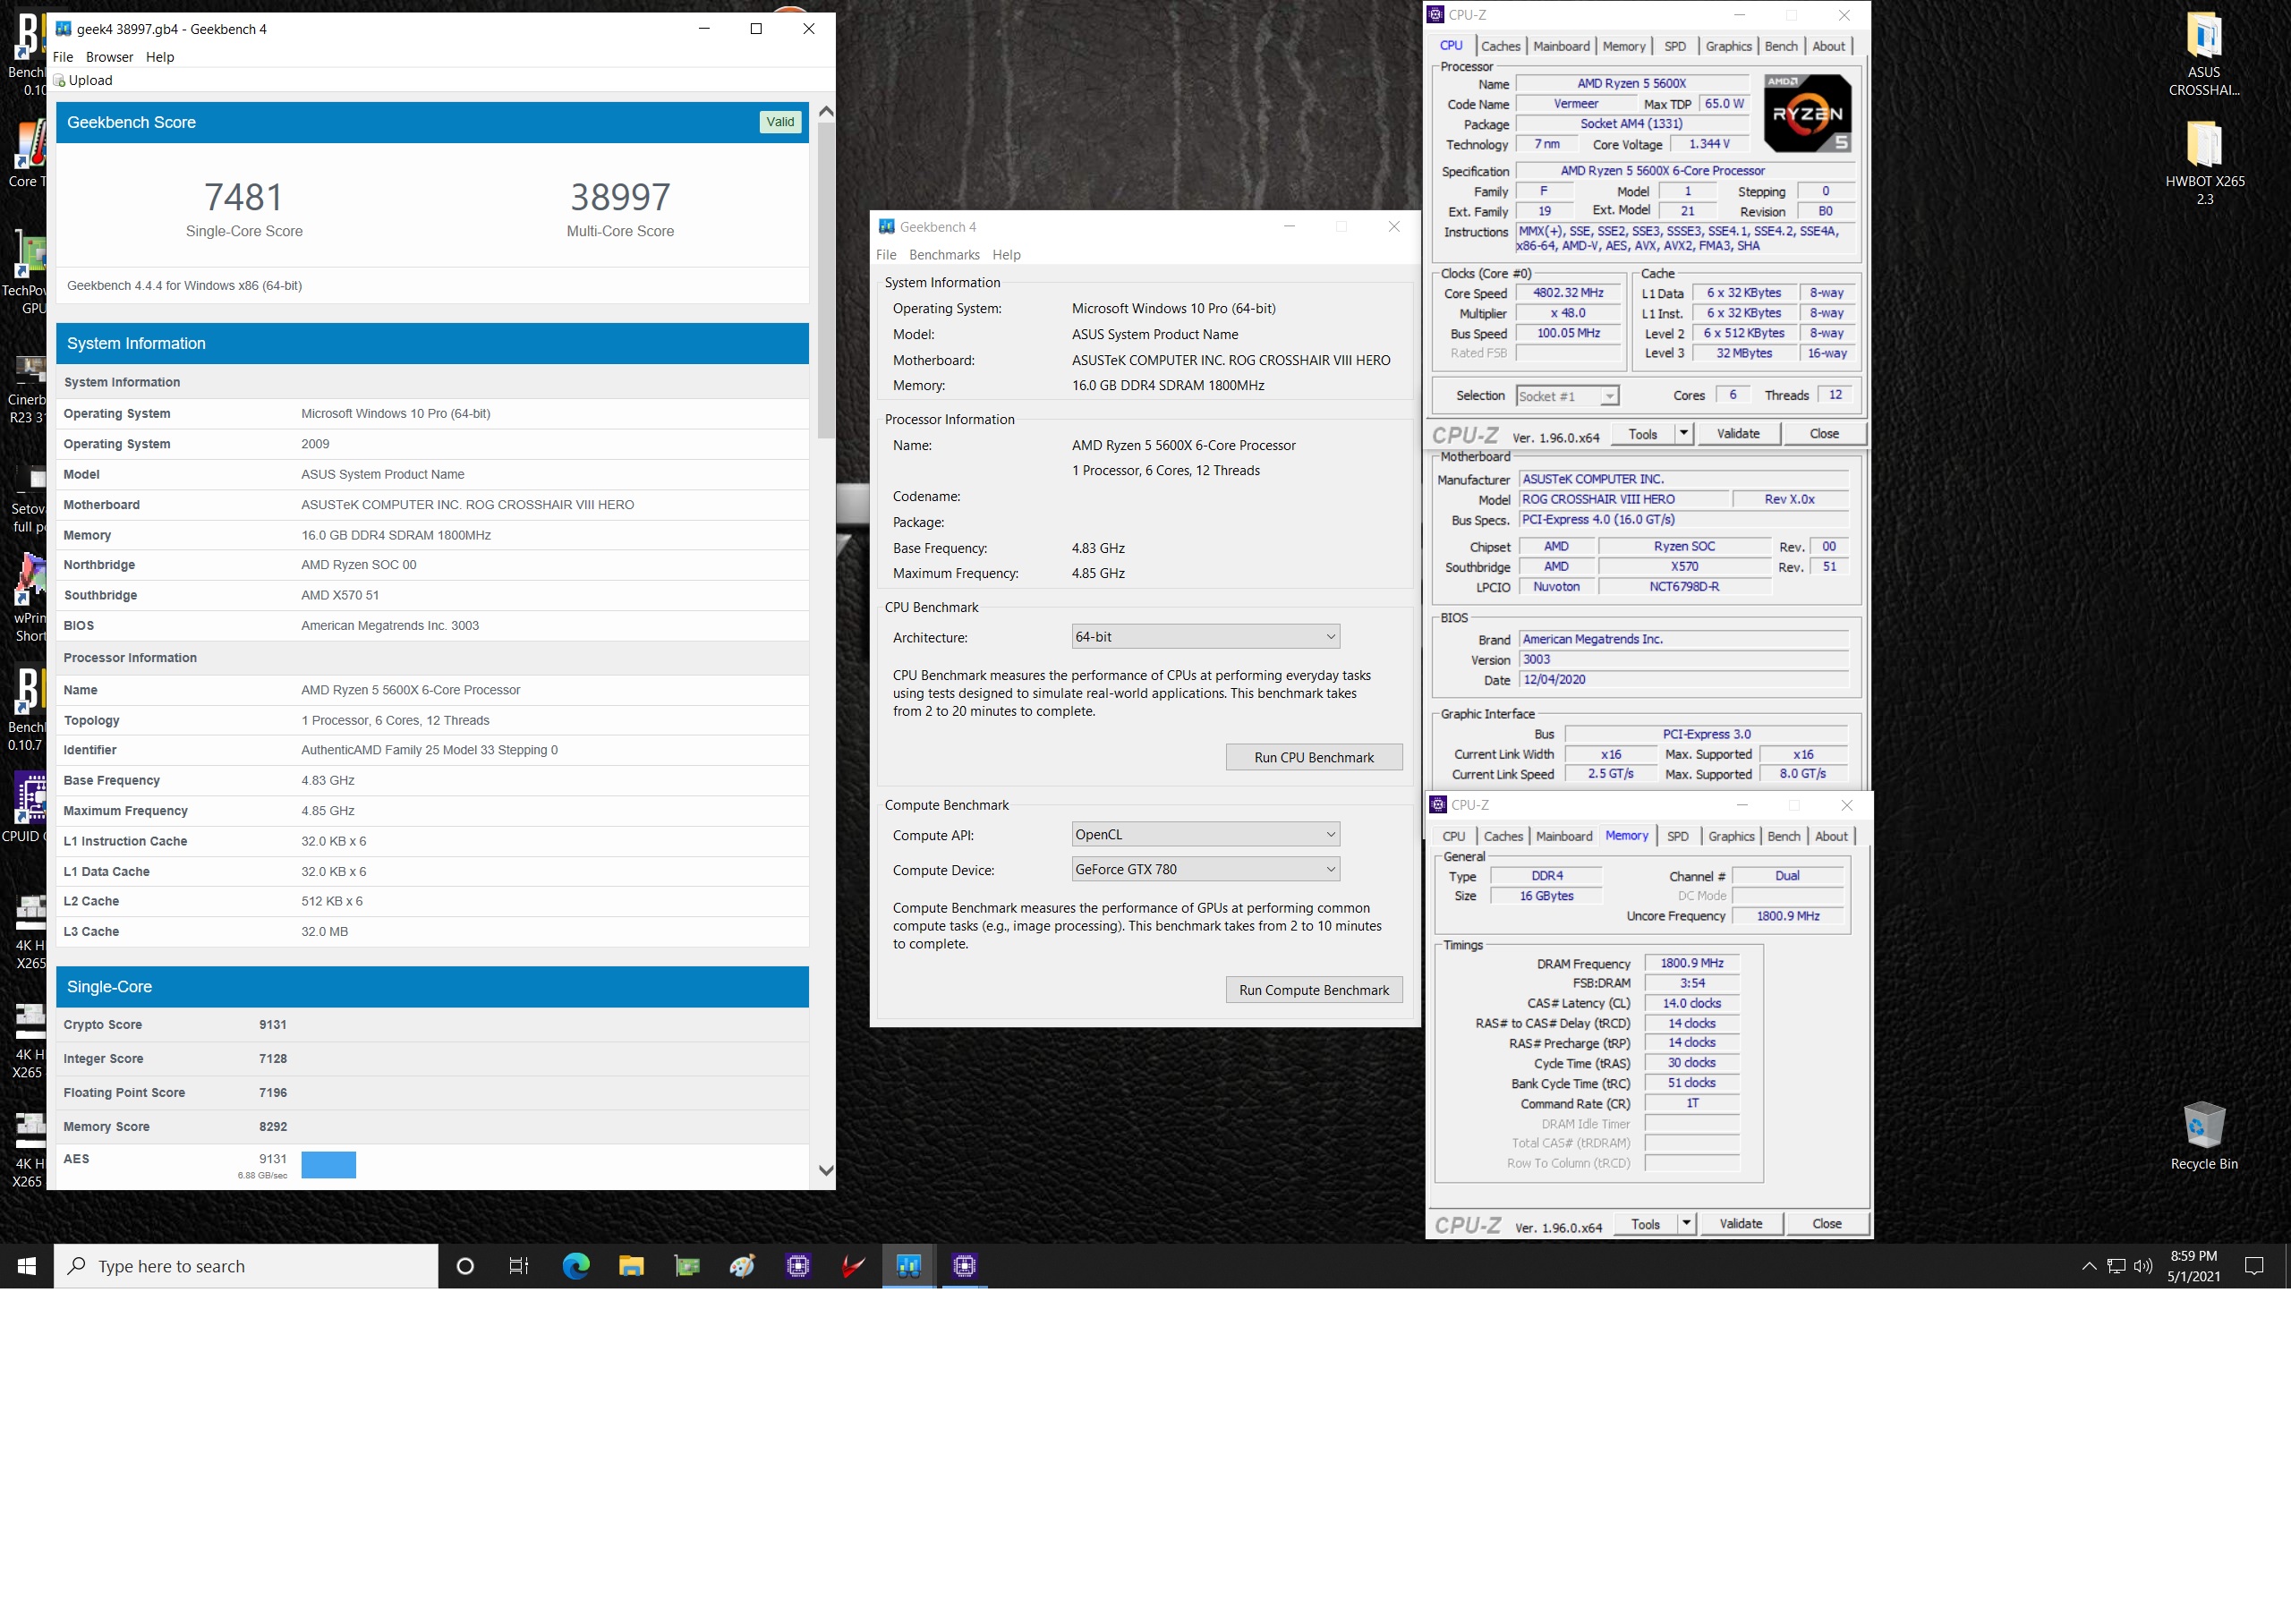The image size is (2291, 1624).
Task: Click the network icon in system tray
Action: point(2116,1266)
